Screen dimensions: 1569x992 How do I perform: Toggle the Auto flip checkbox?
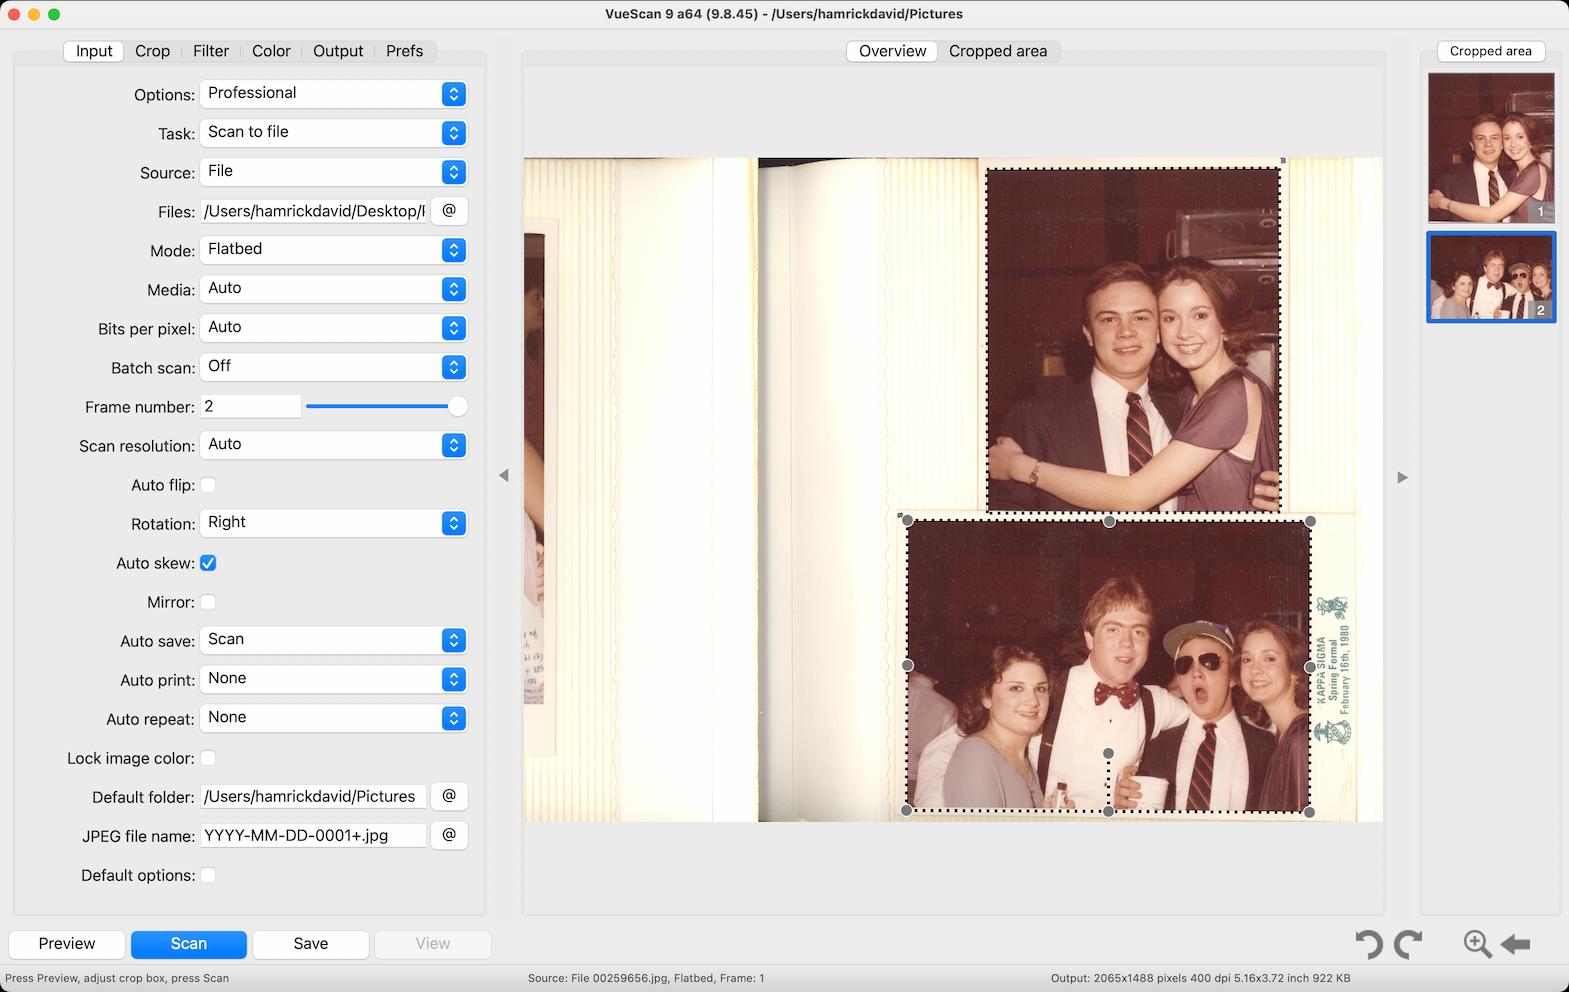pyautogui.click(x=208, y=485)
